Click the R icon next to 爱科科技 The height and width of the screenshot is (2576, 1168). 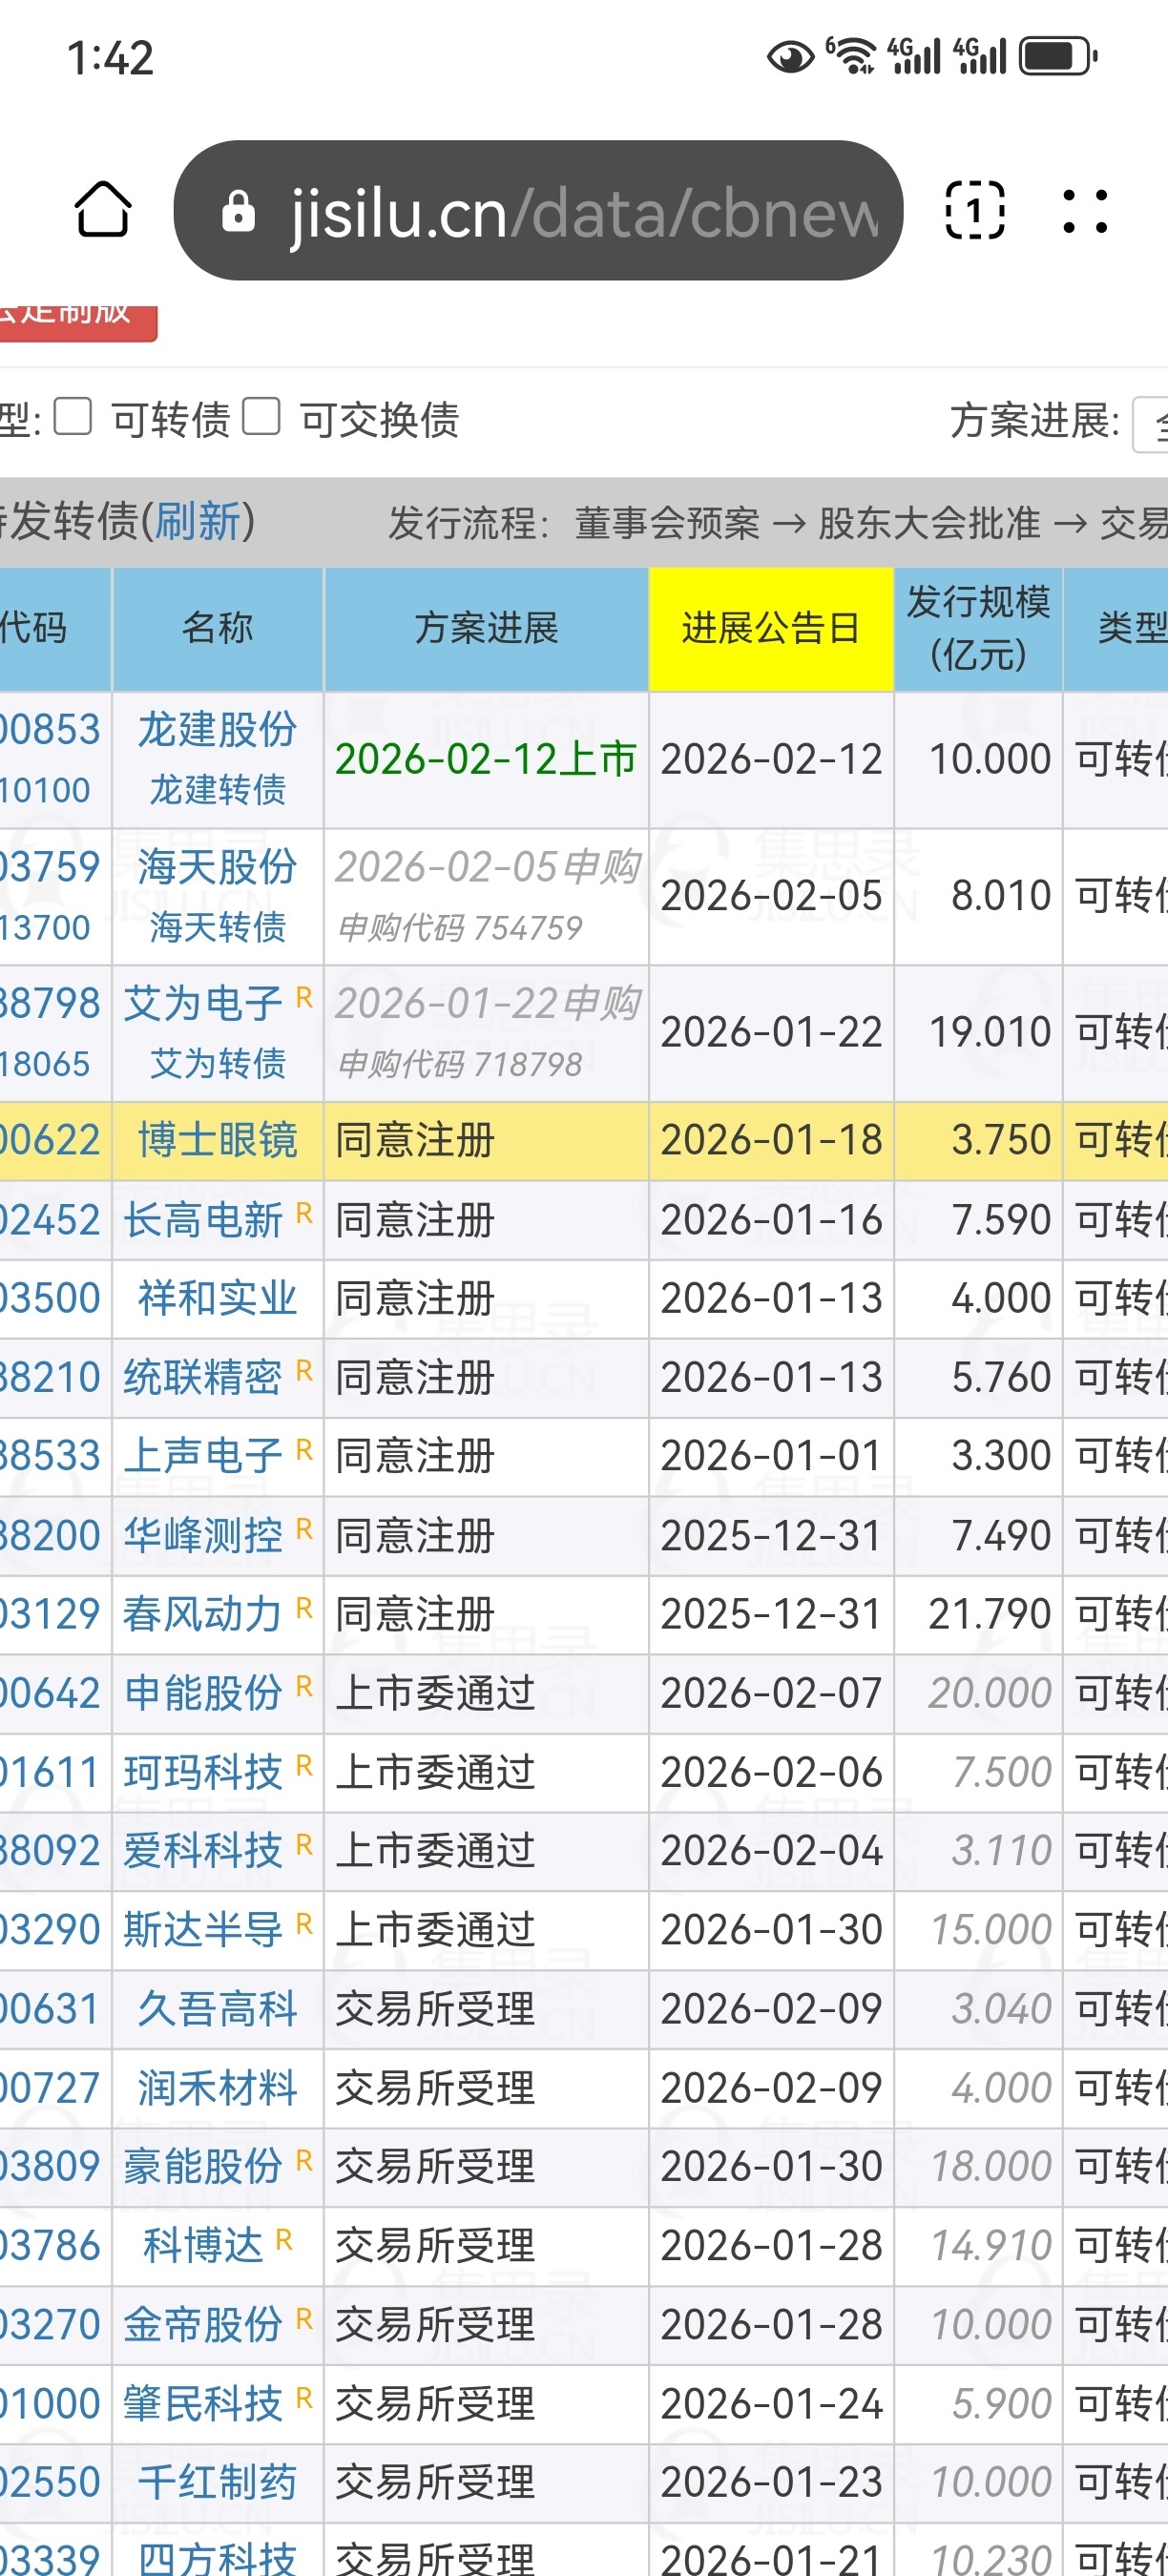click(x=305, y=1844)
